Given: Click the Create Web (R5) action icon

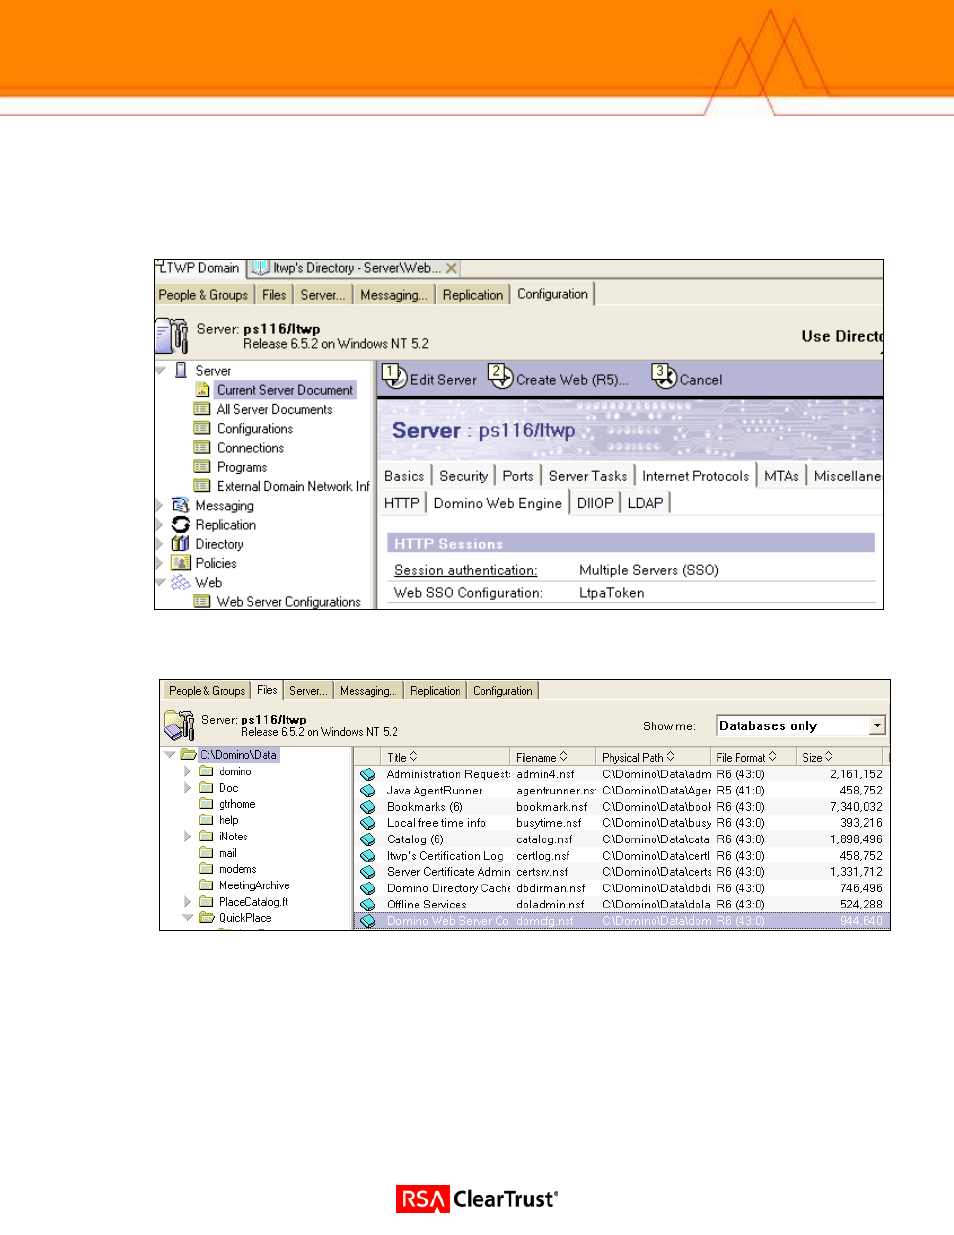Looking at the screenshot, I should pos(500,377).
